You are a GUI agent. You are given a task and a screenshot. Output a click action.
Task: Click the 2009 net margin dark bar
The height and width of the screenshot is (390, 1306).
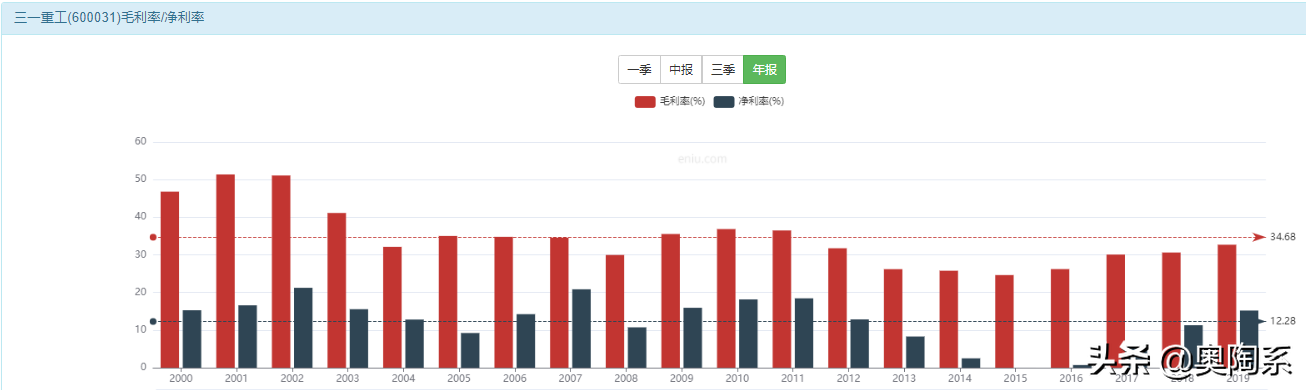point(692,337)
